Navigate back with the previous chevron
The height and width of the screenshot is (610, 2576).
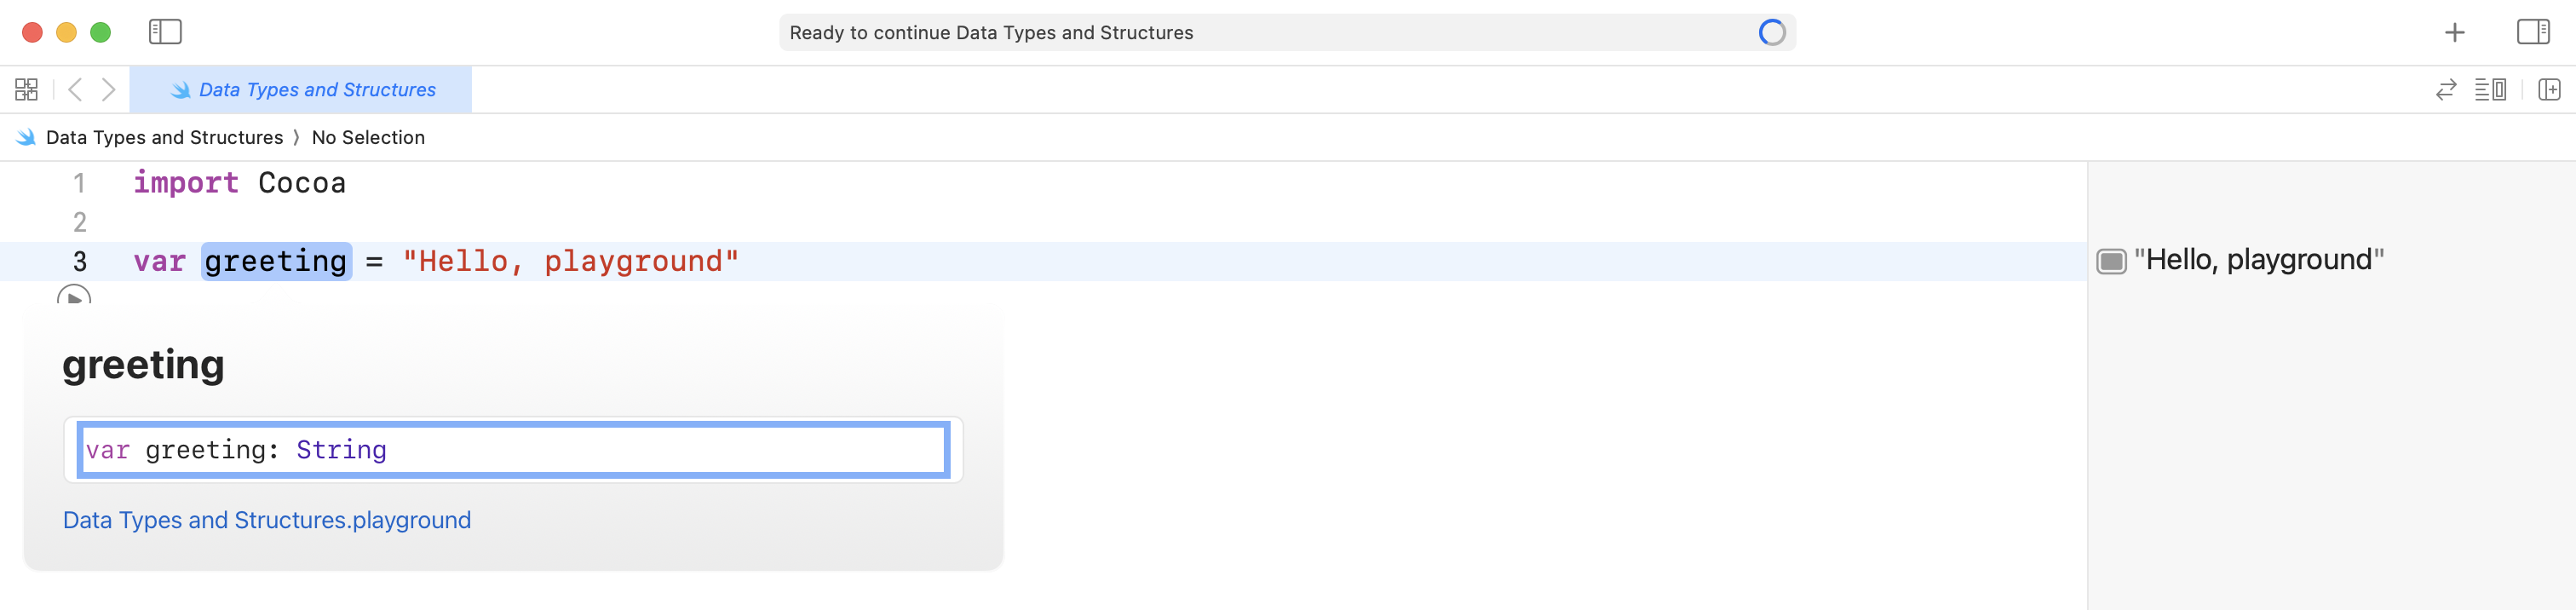click(75, 89)
